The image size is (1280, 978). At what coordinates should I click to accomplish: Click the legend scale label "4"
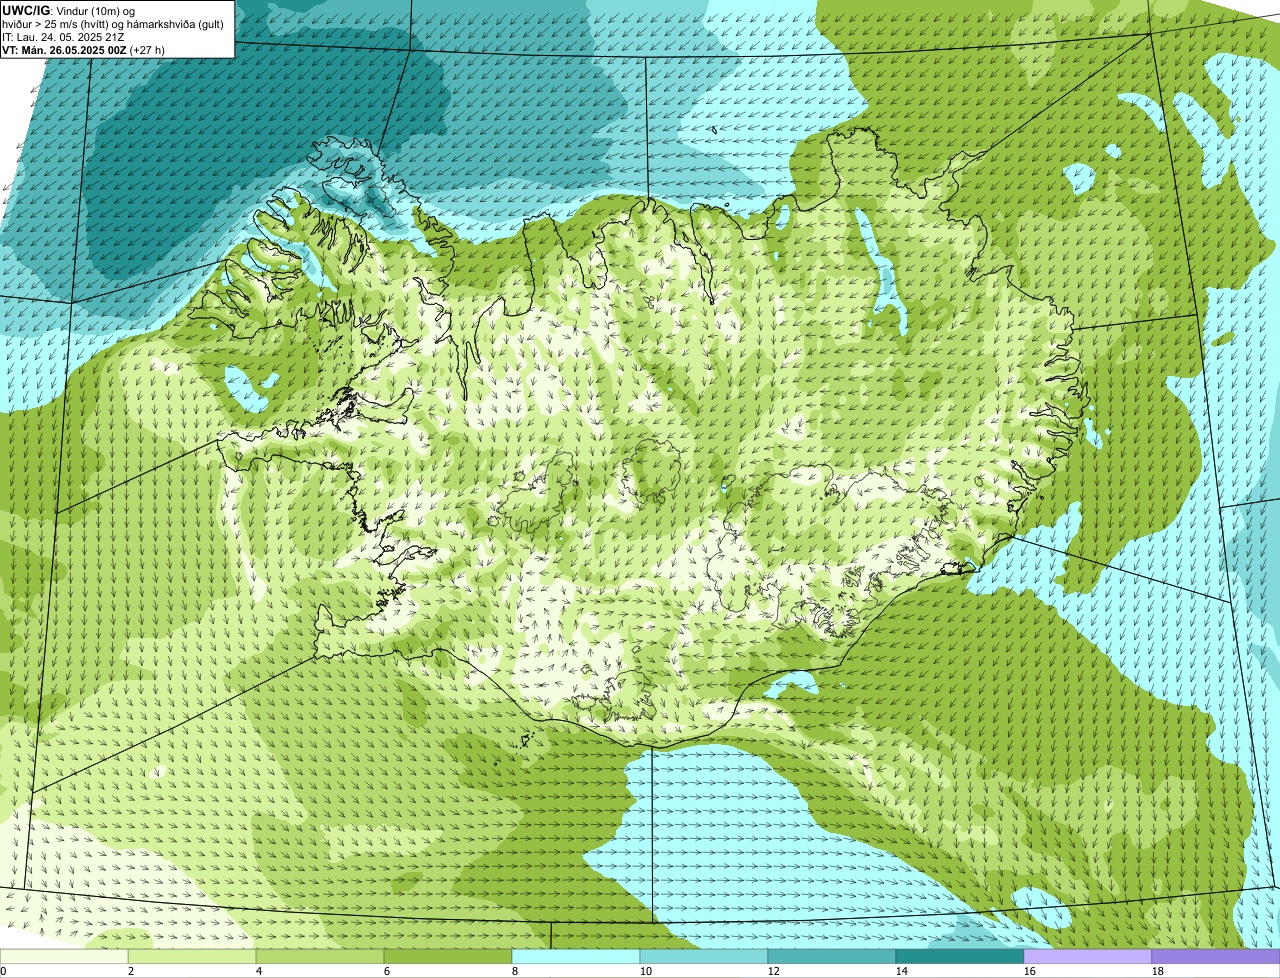(259, 971)
